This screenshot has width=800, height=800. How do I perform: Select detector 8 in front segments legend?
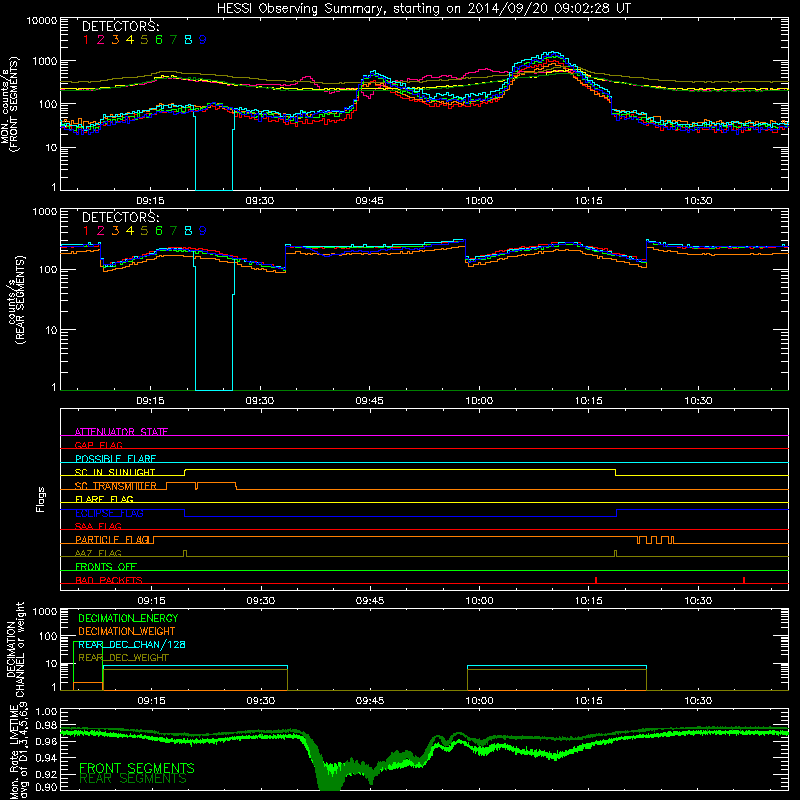188,40
